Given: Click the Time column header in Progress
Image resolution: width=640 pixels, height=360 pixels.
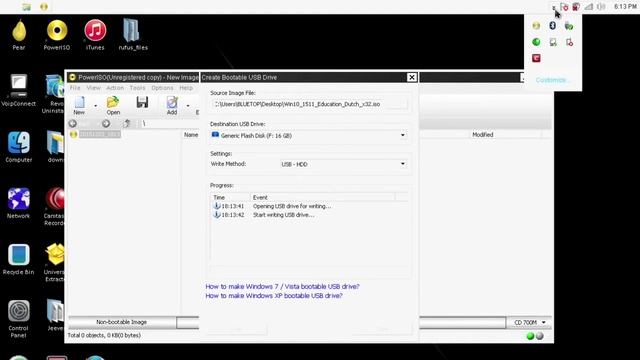Looking at the screenshot, I should (230, 197).
